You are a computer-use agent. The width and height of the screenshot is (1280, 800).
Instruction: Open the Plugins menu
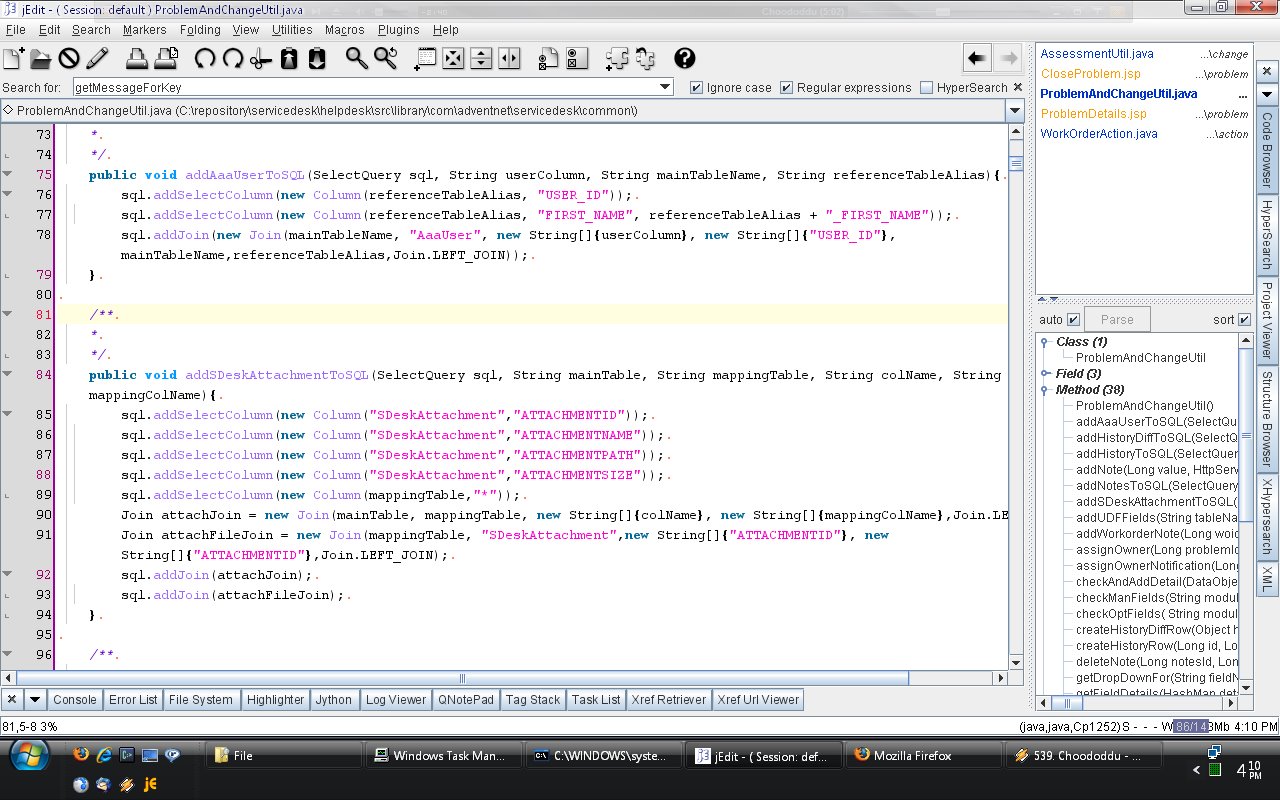(398, 30)
